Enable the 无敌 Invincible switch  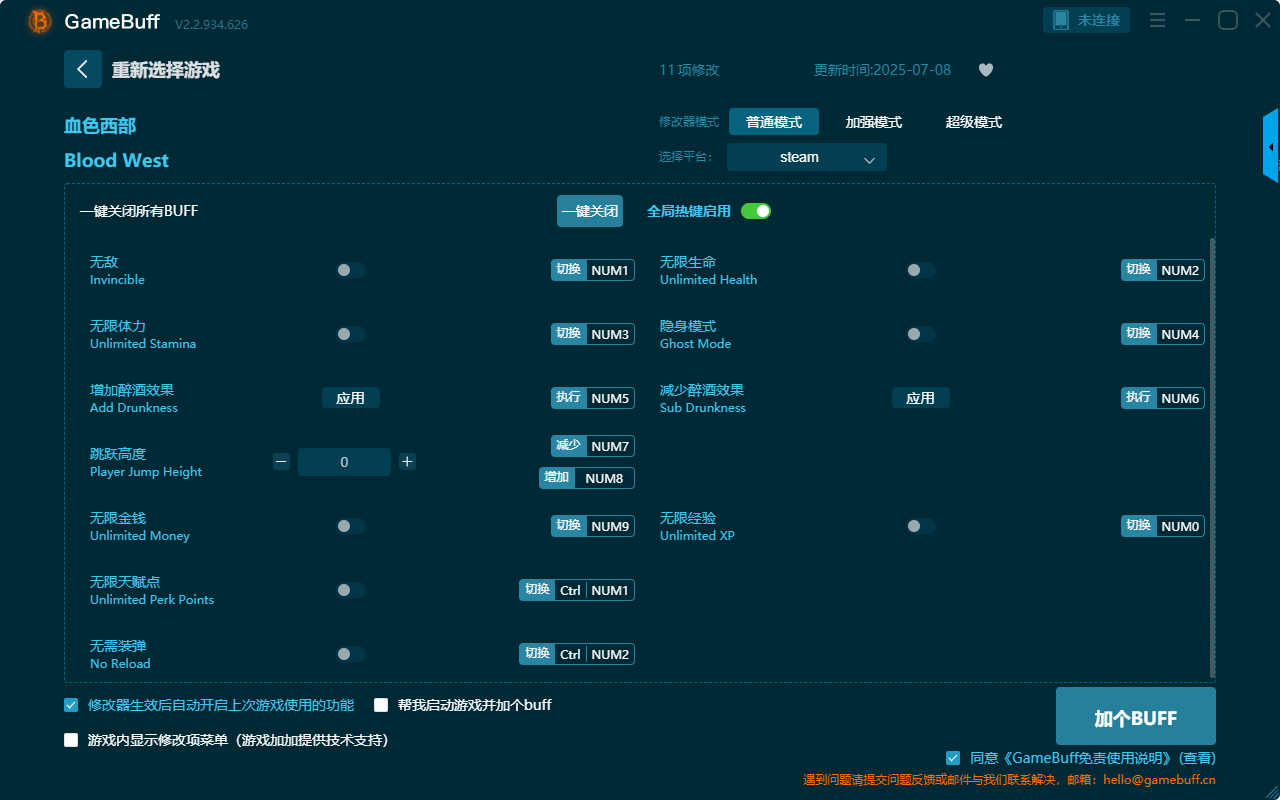tap(350, 269)
